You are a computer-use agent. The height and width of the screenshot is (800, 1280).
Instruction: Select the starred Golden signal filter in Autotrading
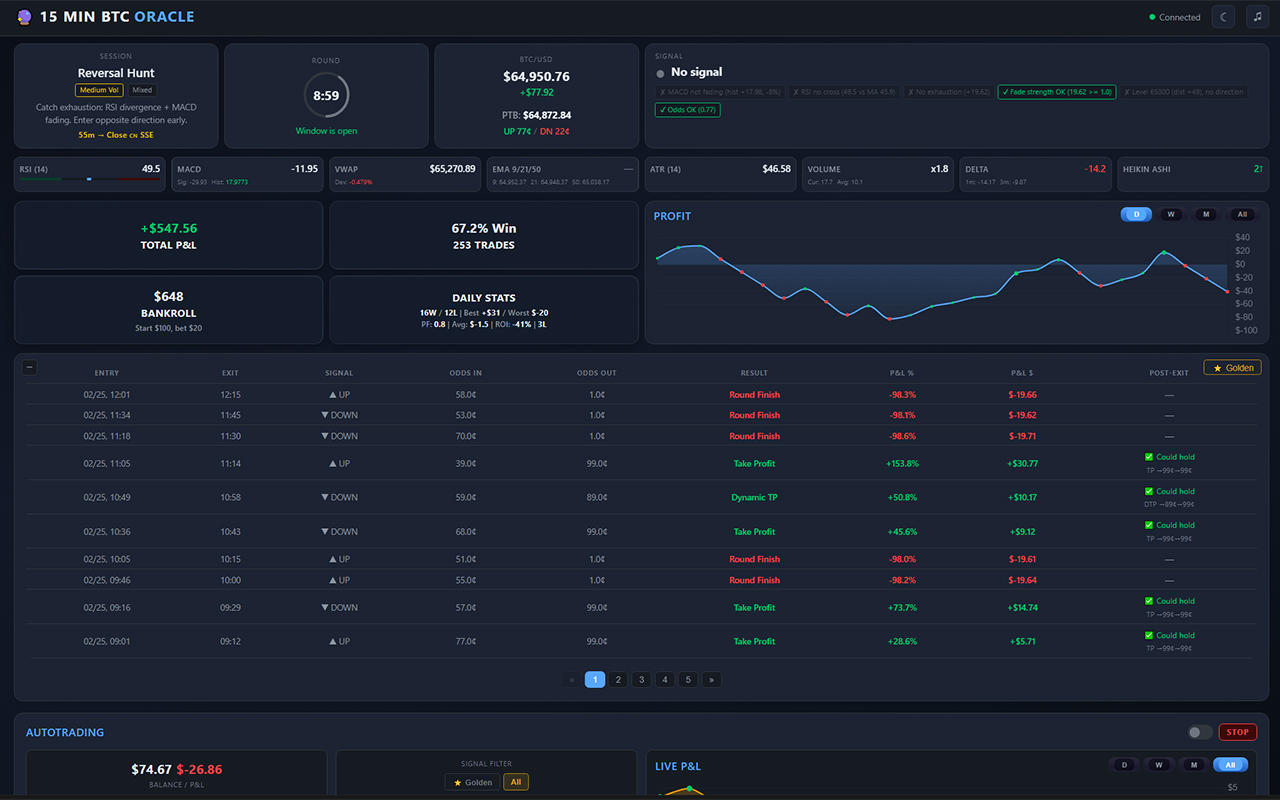coord(472,782)
